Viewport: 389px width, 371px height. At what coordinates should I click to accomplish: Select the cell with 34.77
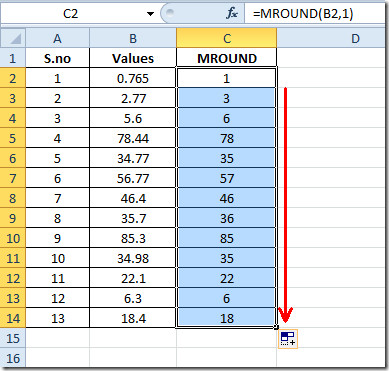click(133, 158)
